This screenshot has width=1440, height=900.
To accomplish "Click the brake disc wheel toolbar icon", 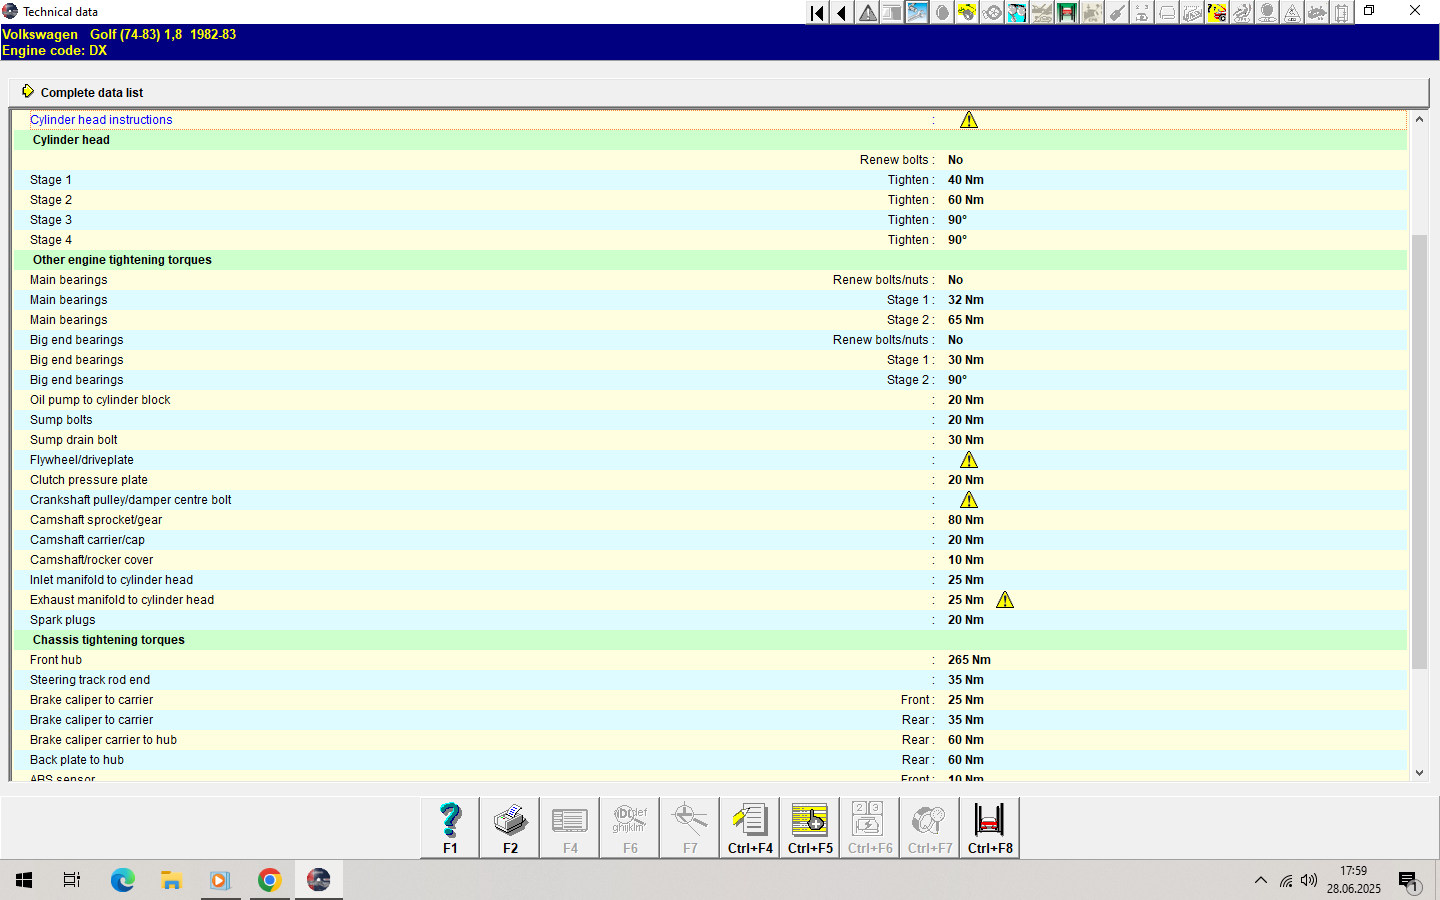I will pyautogui.click(x=992, y=12).
